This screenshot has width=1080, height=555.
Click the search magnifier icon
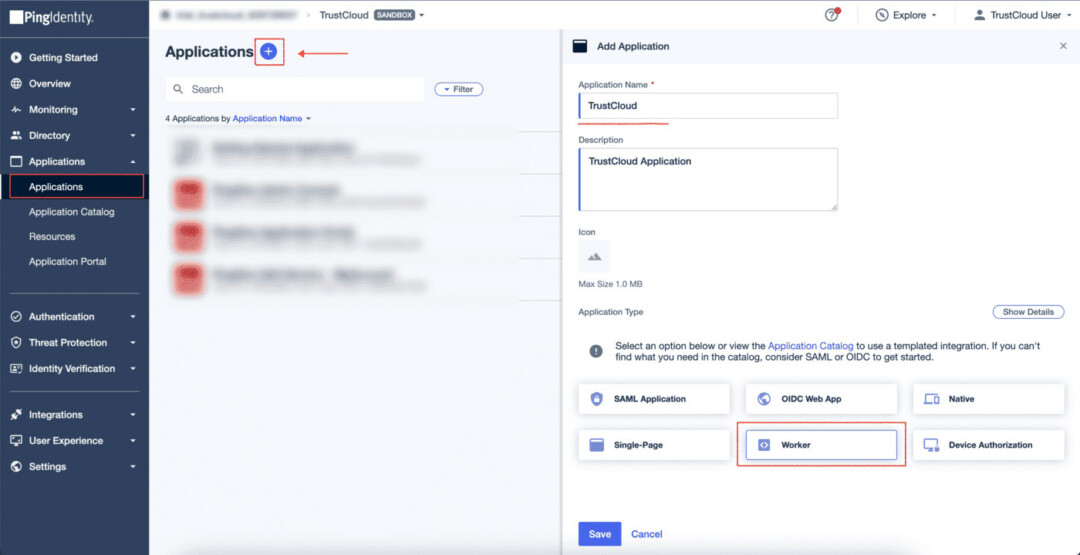click(x=178, y=90)
